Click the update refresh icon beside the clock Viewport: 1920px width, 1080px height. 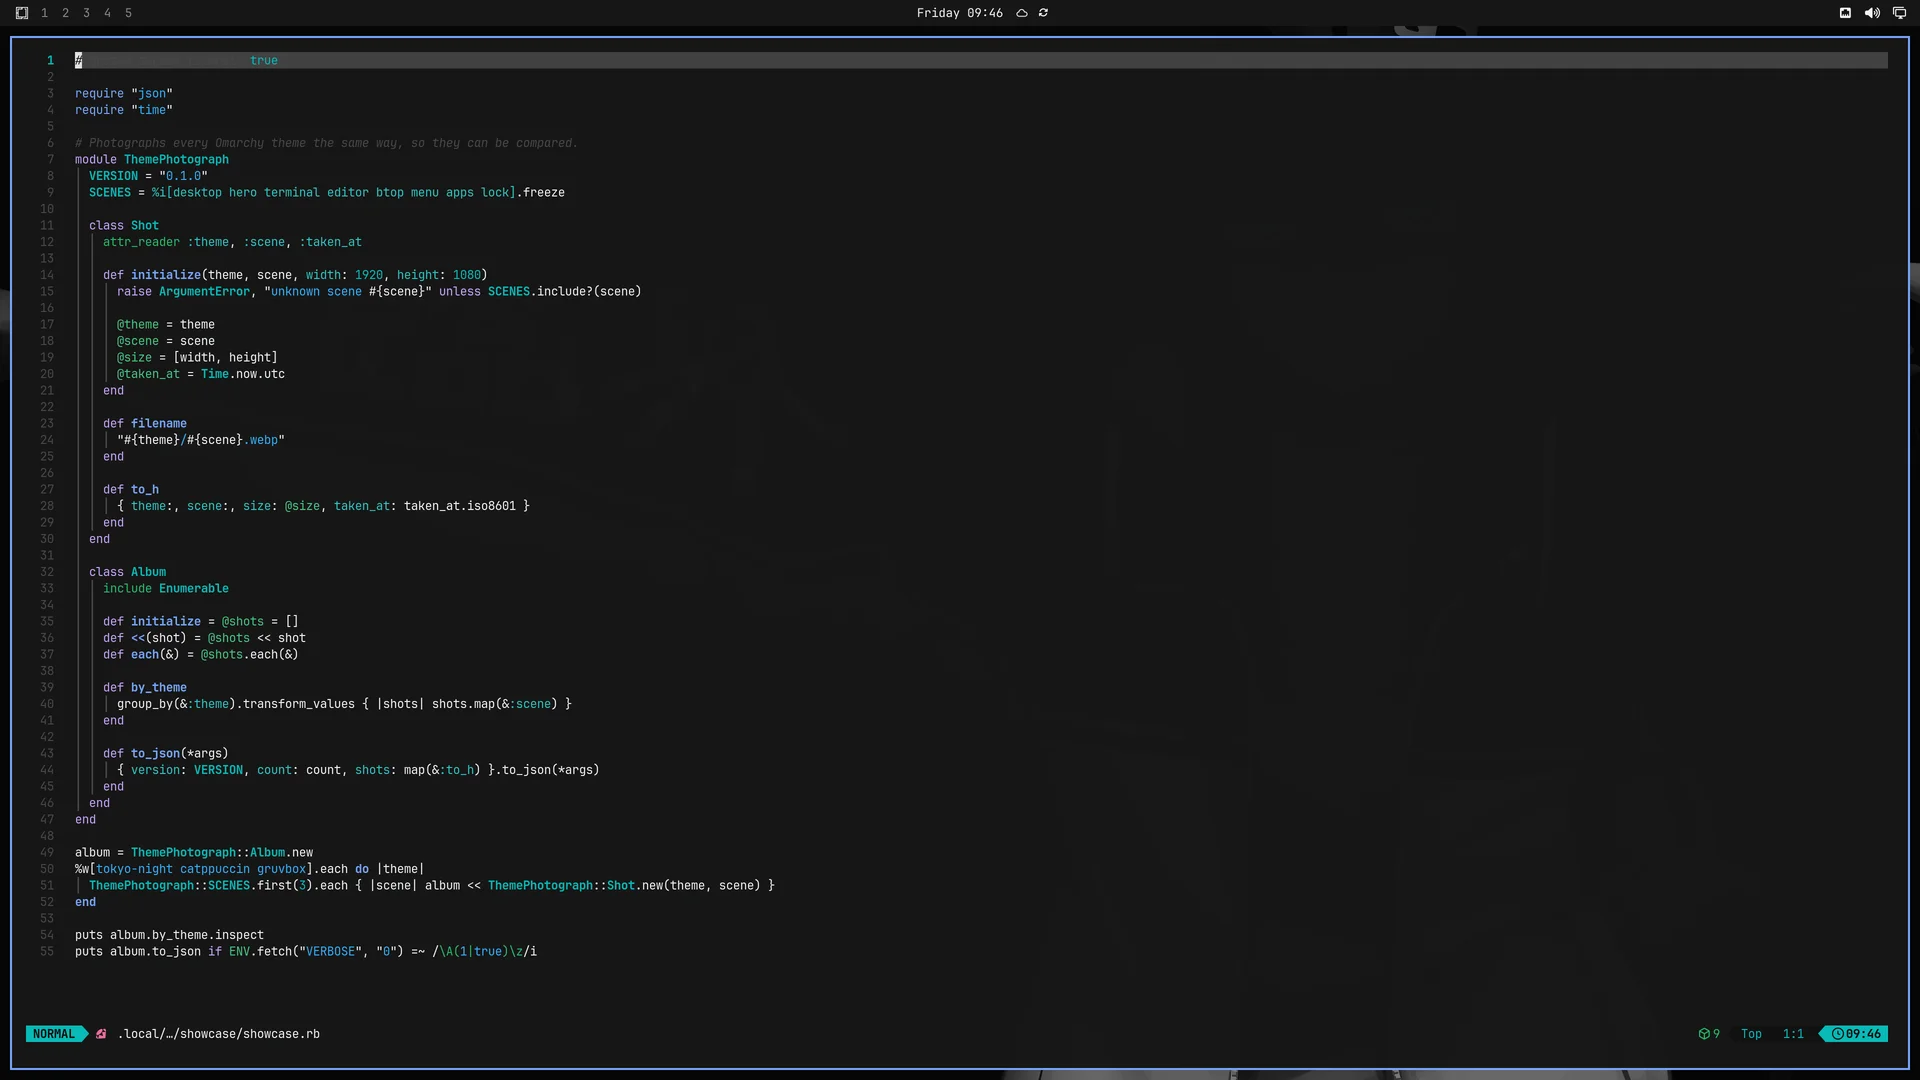tap(1043, 13)
